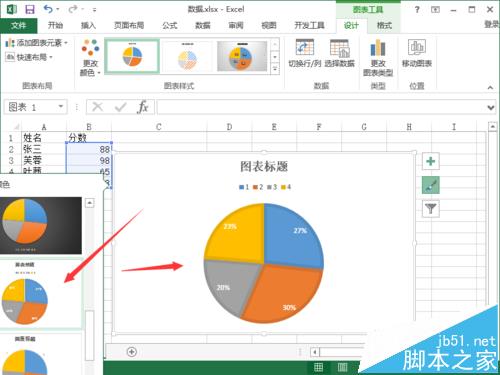Switch to the 开发工具 Developer tab

(x=309, y=25)
